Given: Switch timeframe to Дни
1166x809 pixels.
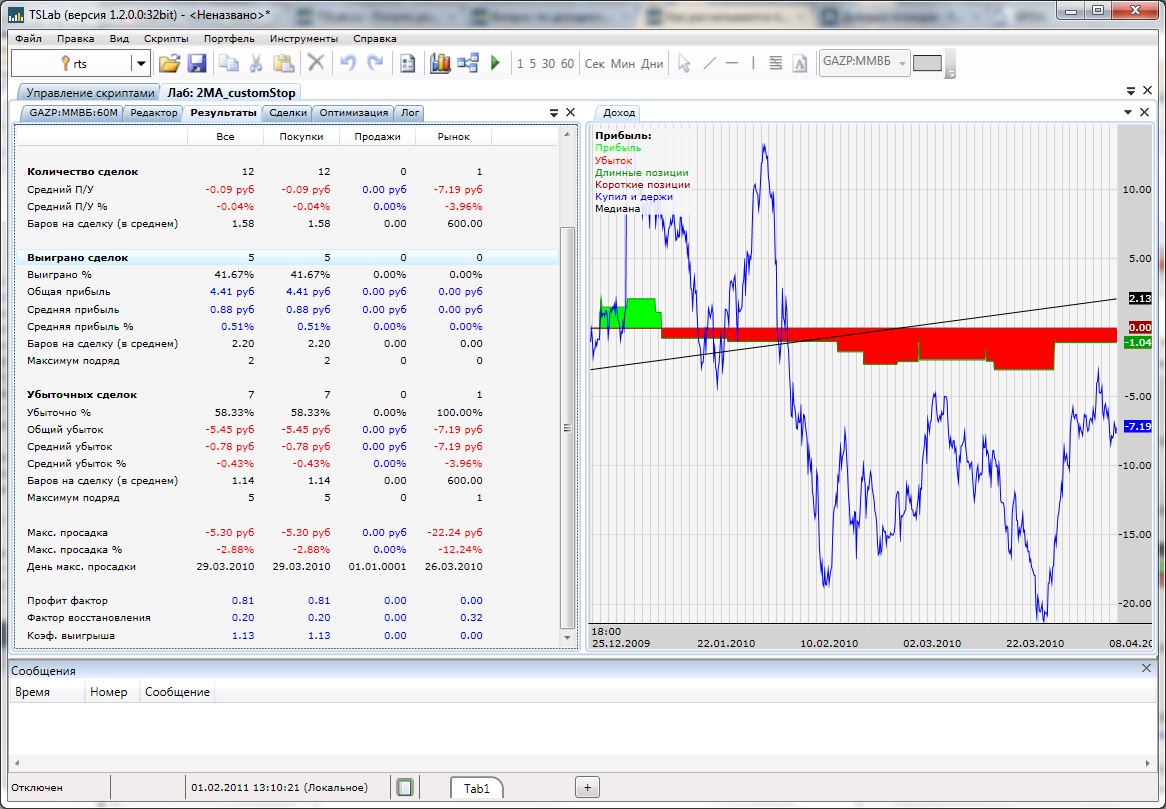Looking at the screenshot, I should tap(652, 64).
